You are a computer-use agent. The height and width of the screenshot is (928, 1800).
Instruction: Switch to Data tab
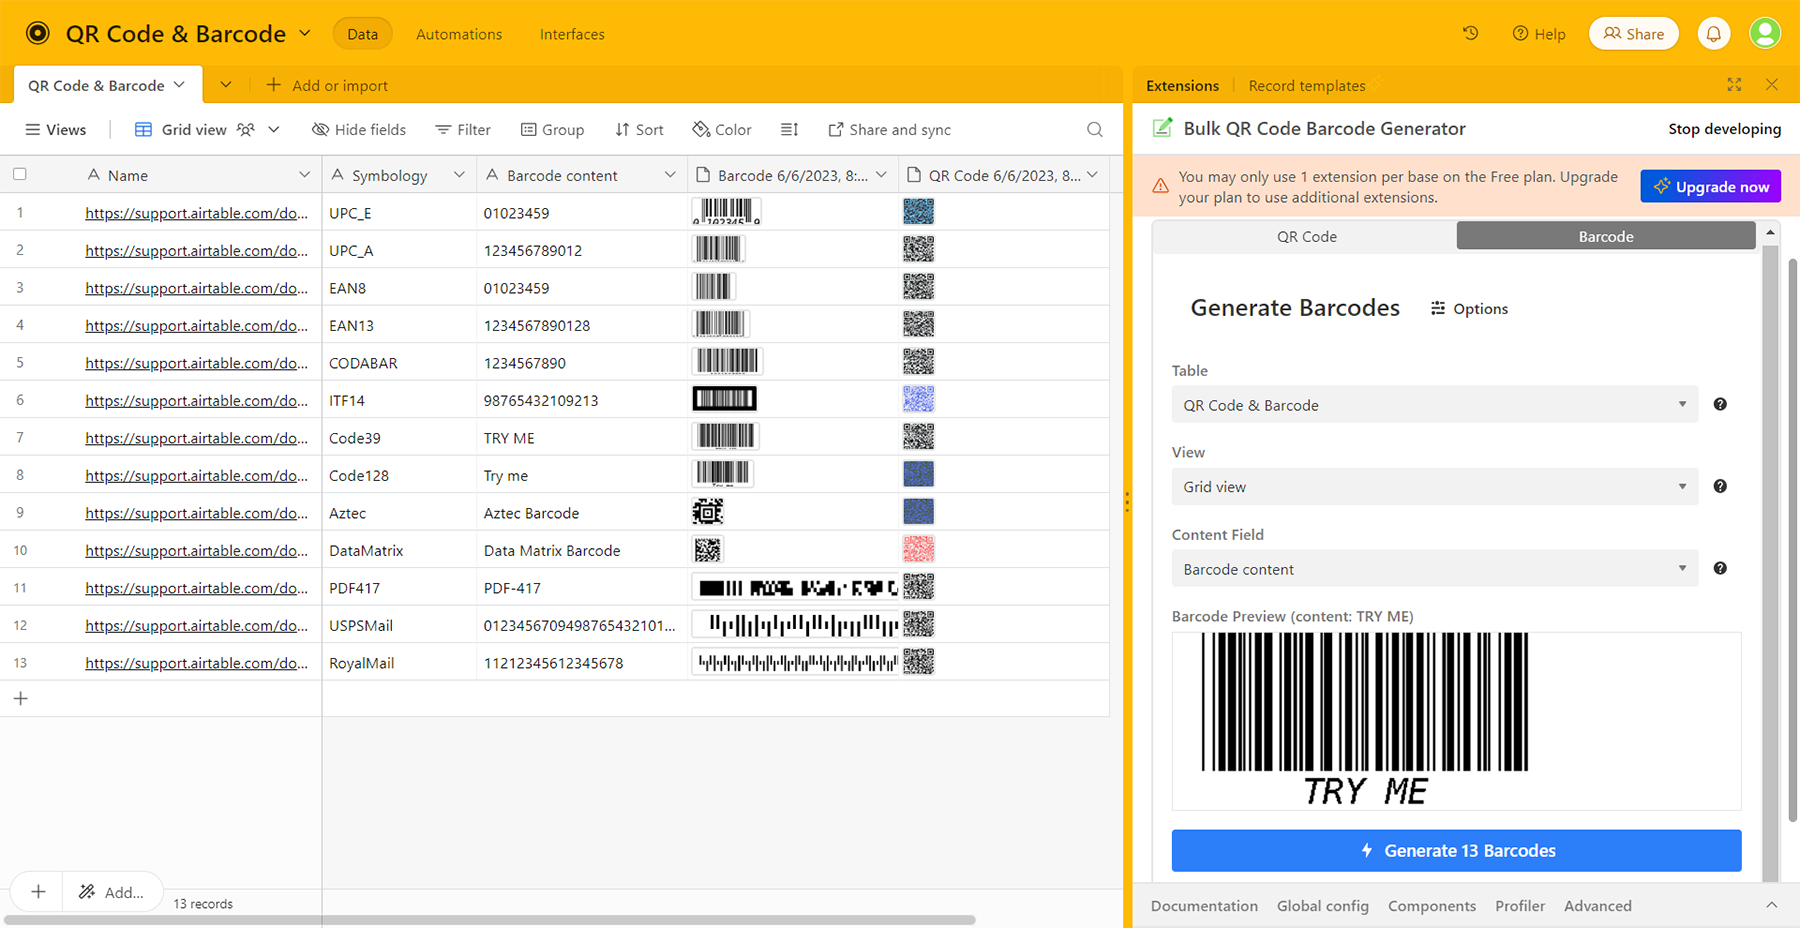[x=362, y=34]
